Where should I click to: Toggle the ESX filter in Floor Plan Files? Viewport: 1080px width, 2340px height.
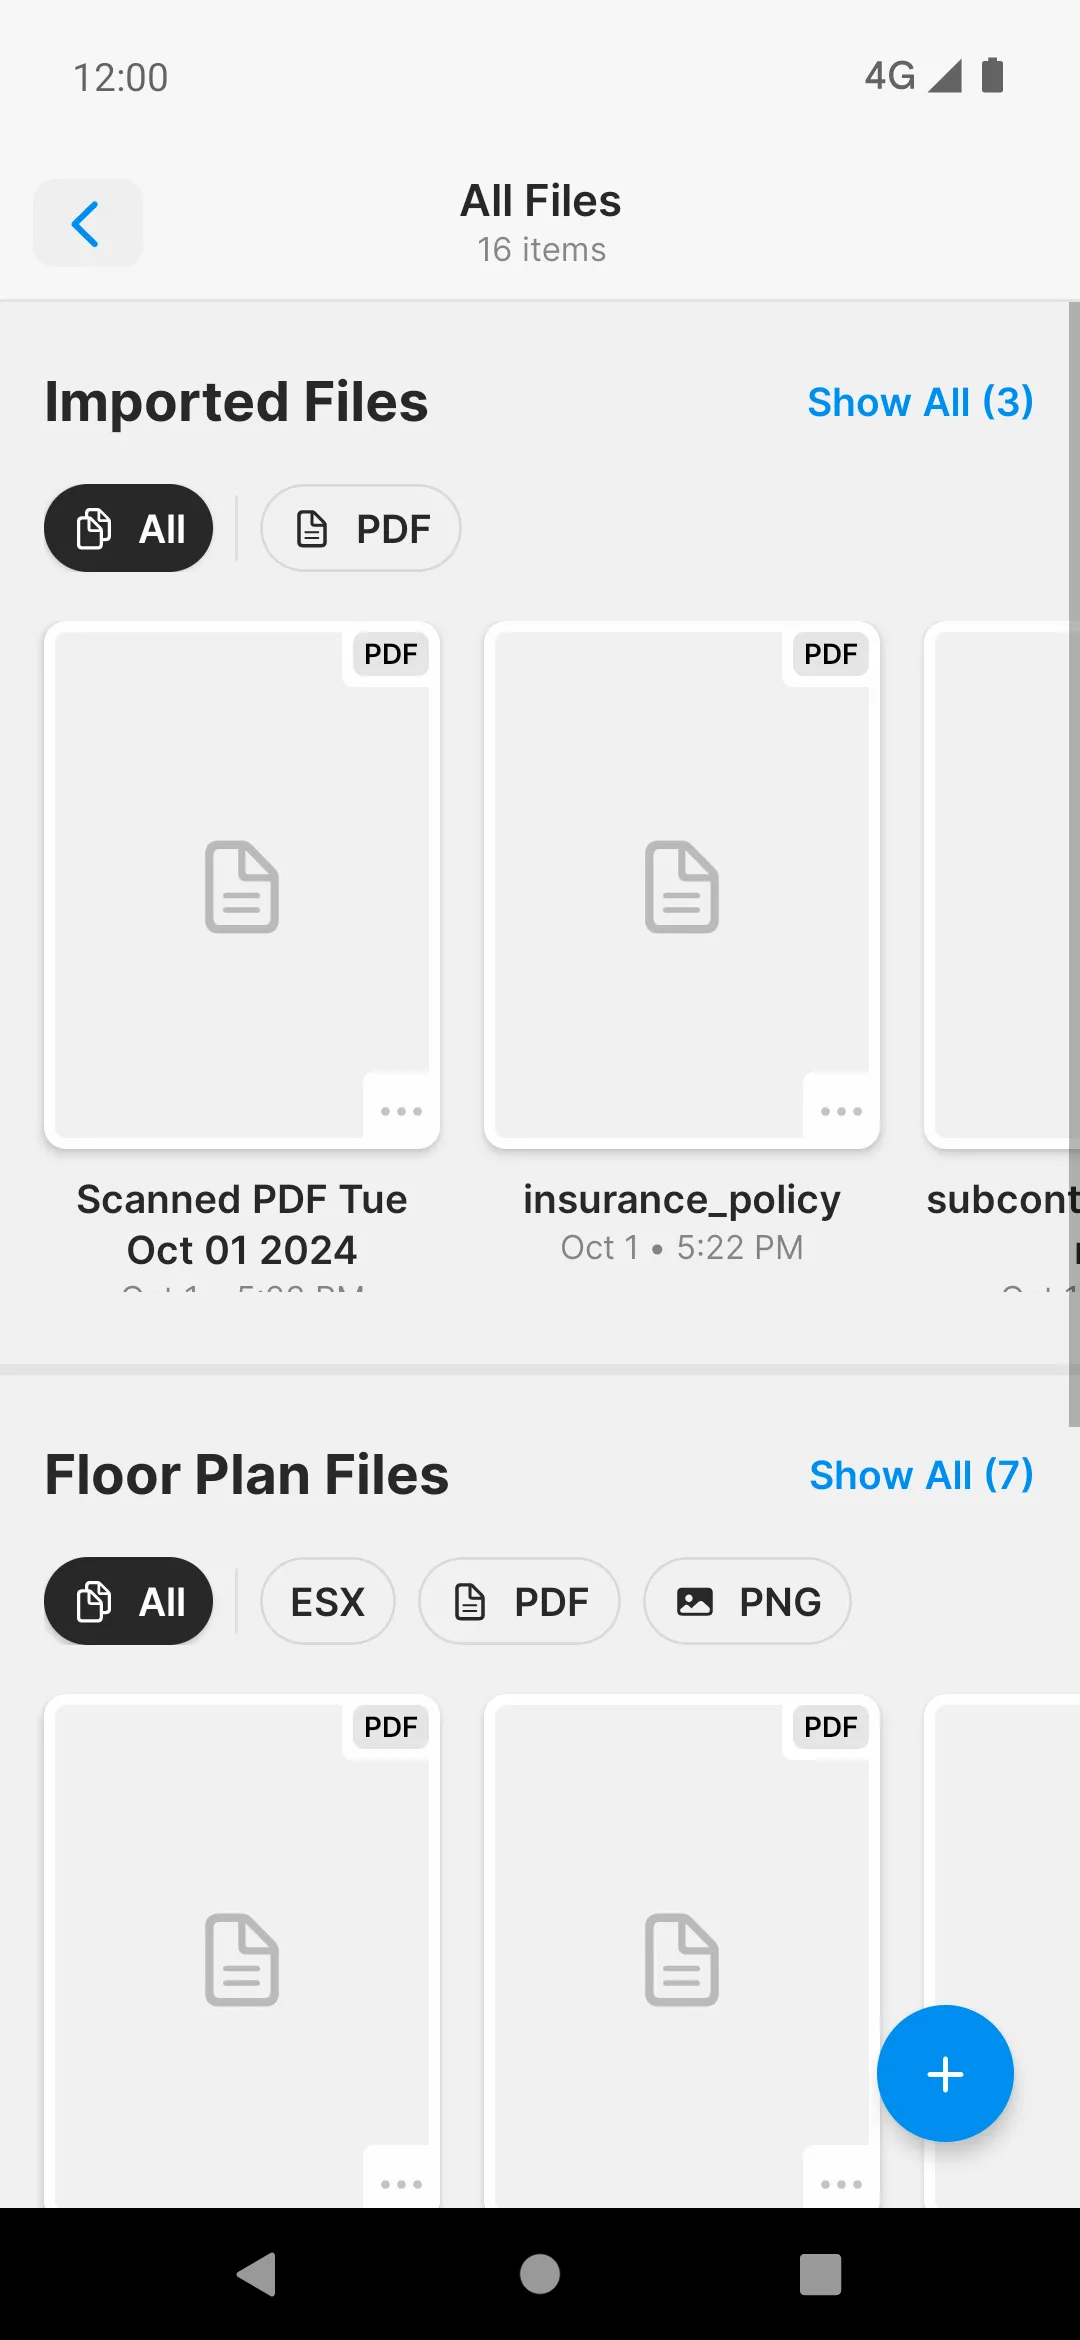(327, 1601)
